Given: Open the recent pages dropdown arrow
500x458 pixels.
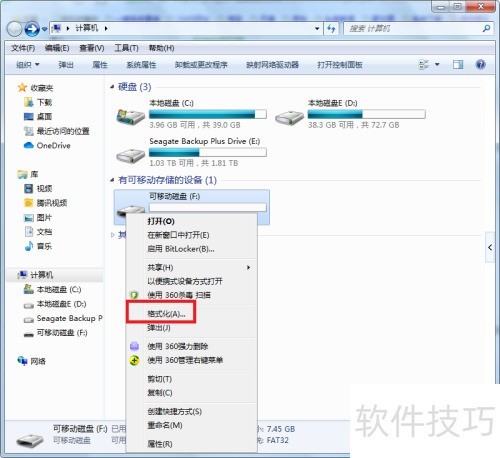Looking at the screenshot, I should pos(45,30).
